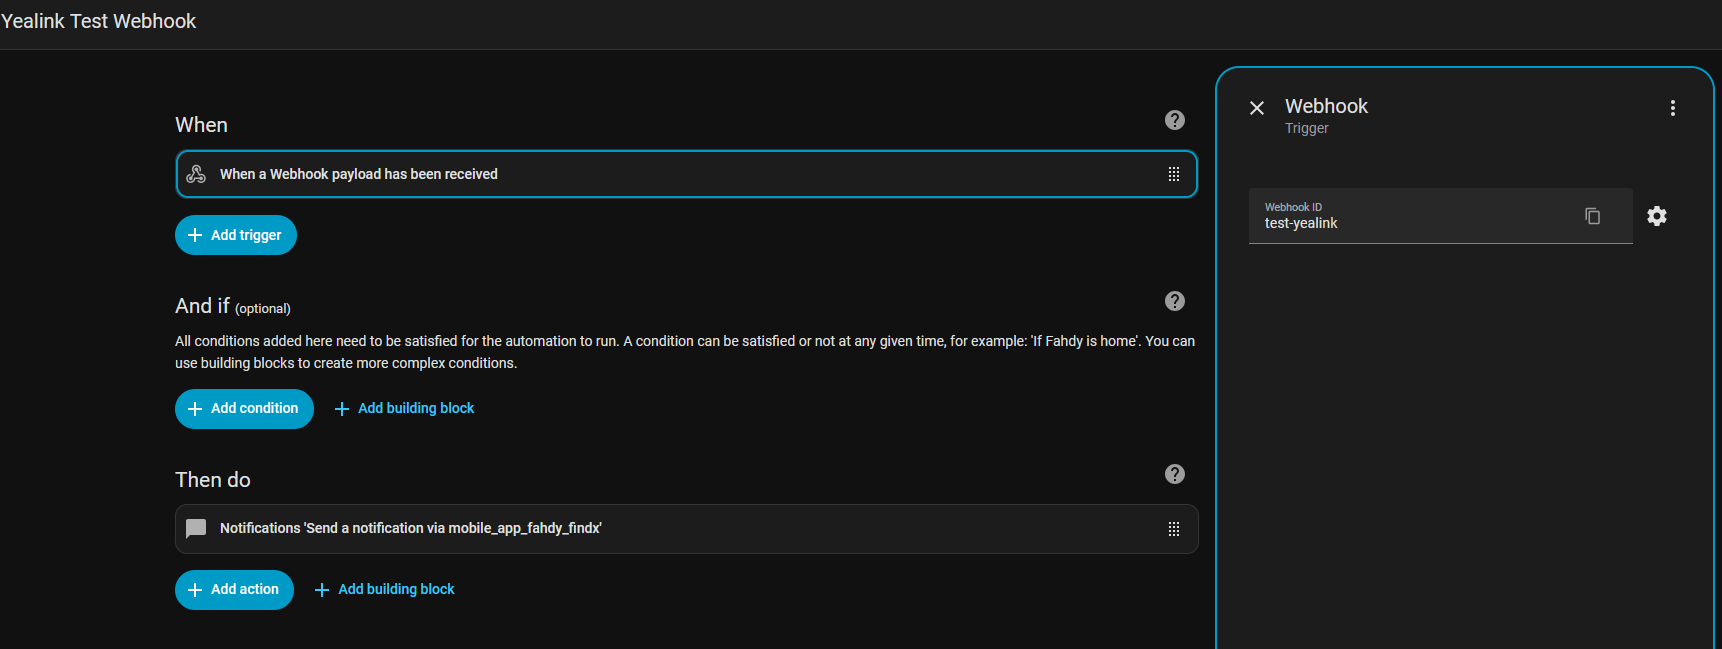Click the chat bubble icon on the notification action
Screen dimensions: 1722x649
coord(197,528)
